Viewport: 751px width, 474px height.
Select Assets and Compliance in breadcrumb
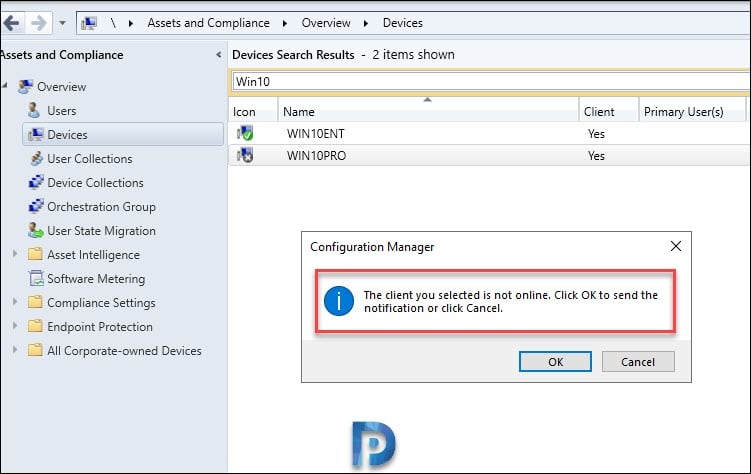point(208,23)
